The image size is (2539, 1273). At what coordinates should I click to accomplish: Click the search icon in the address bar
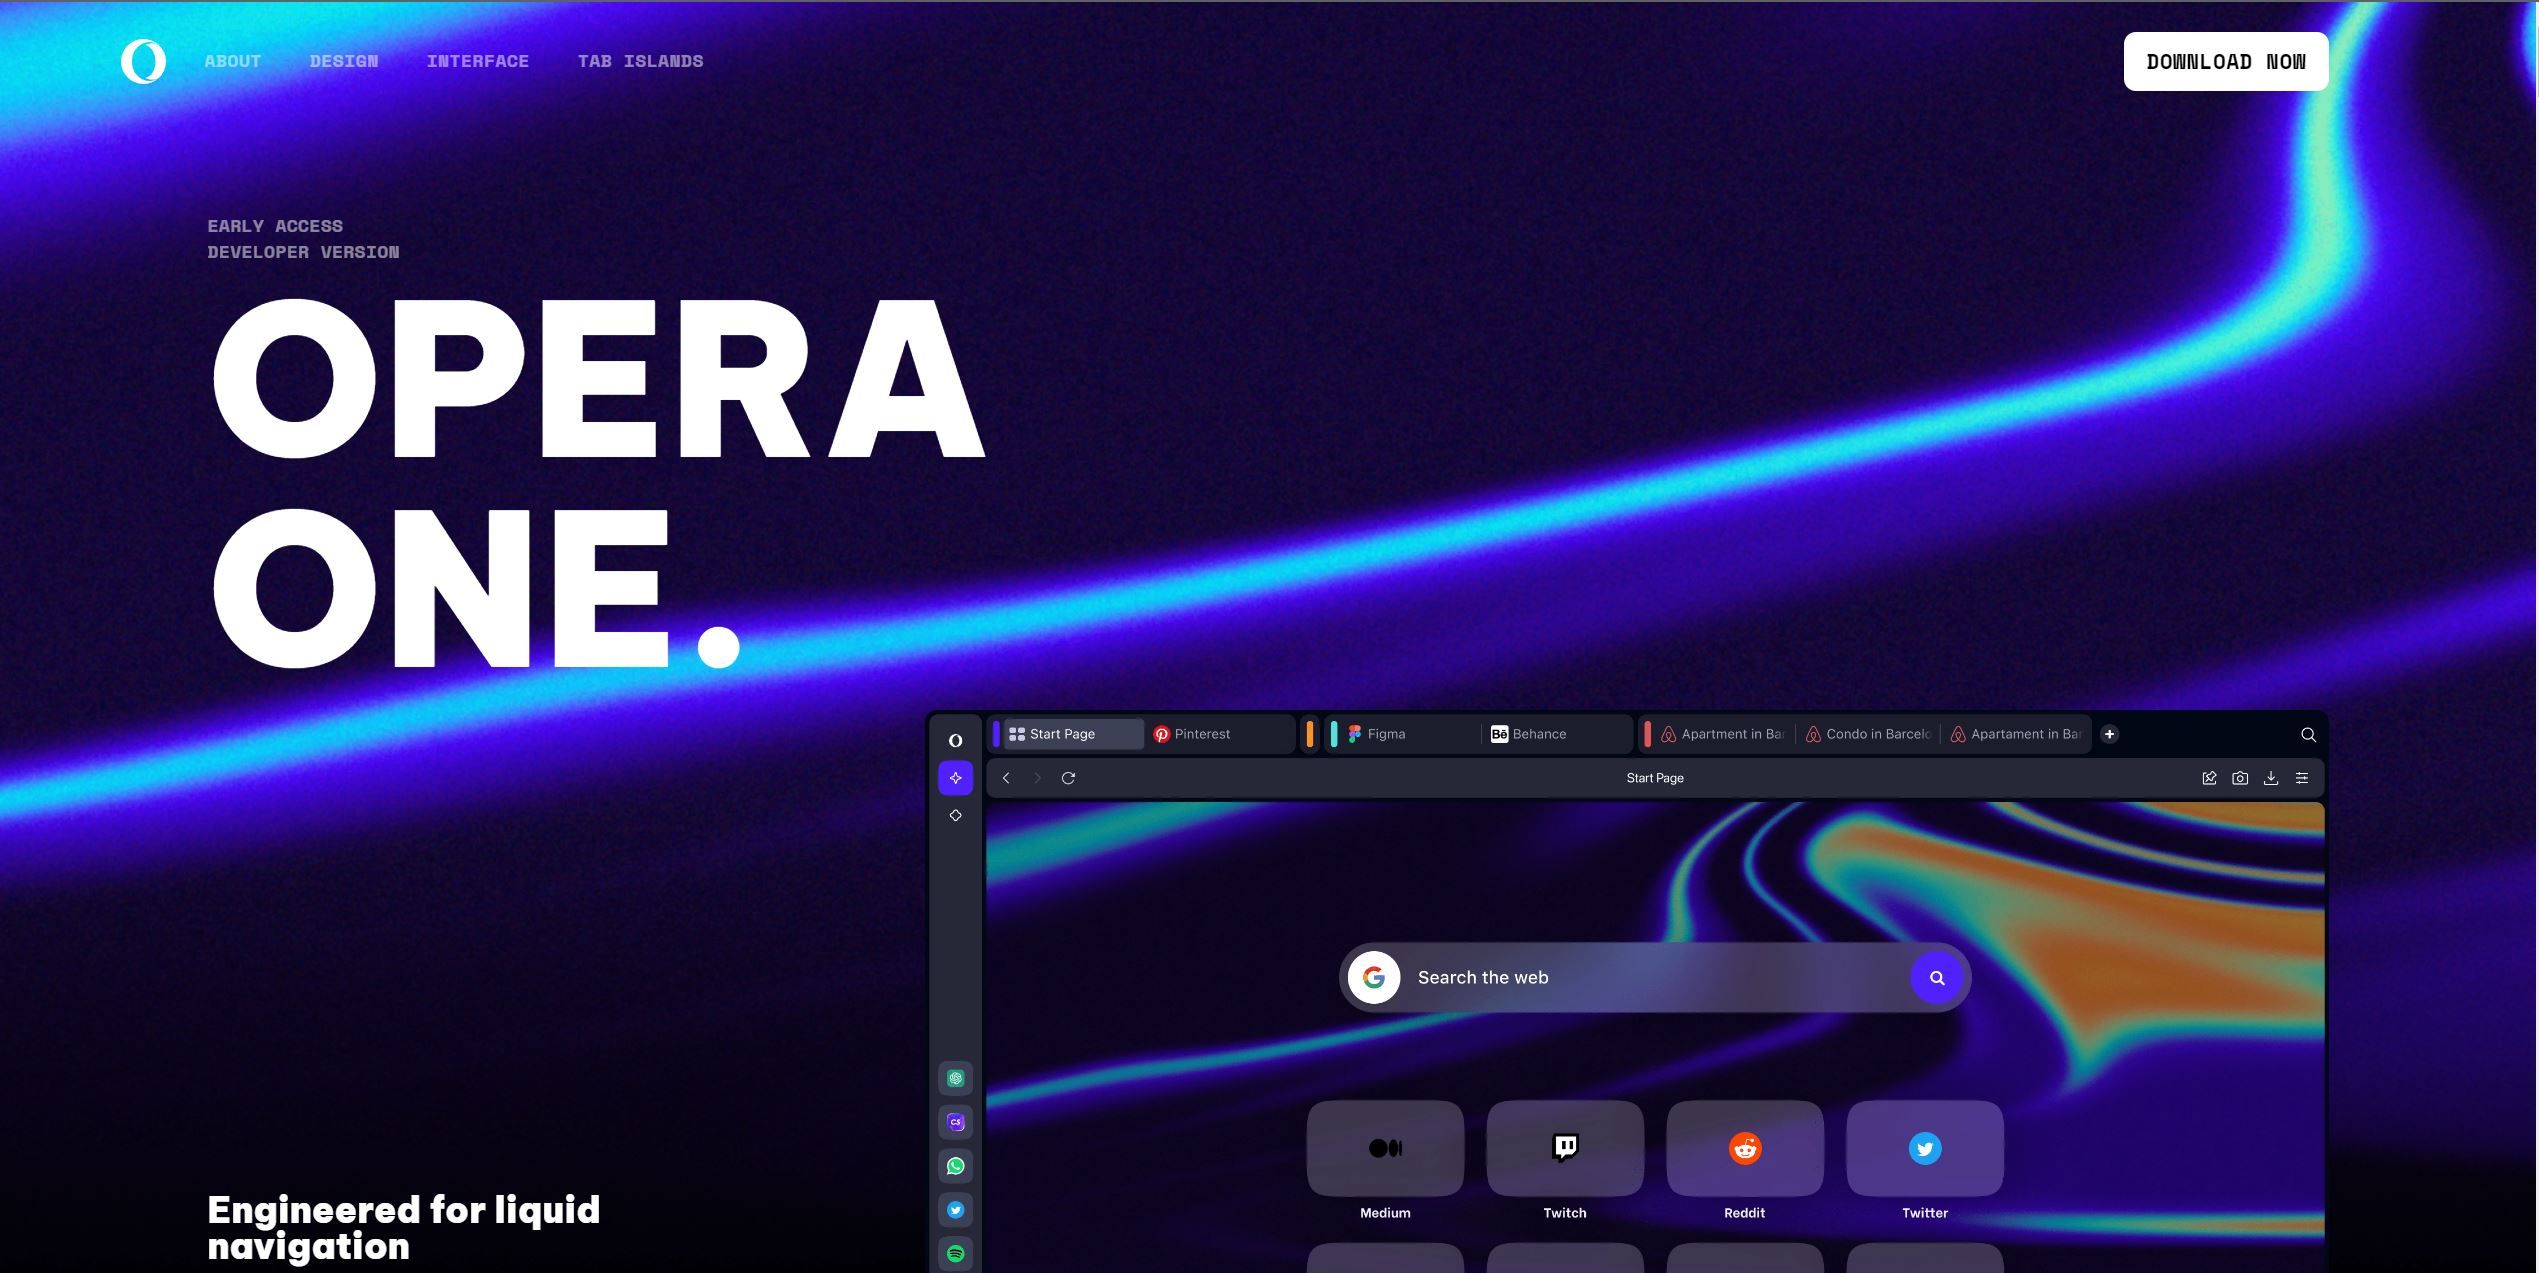[x=2308, y=734]
